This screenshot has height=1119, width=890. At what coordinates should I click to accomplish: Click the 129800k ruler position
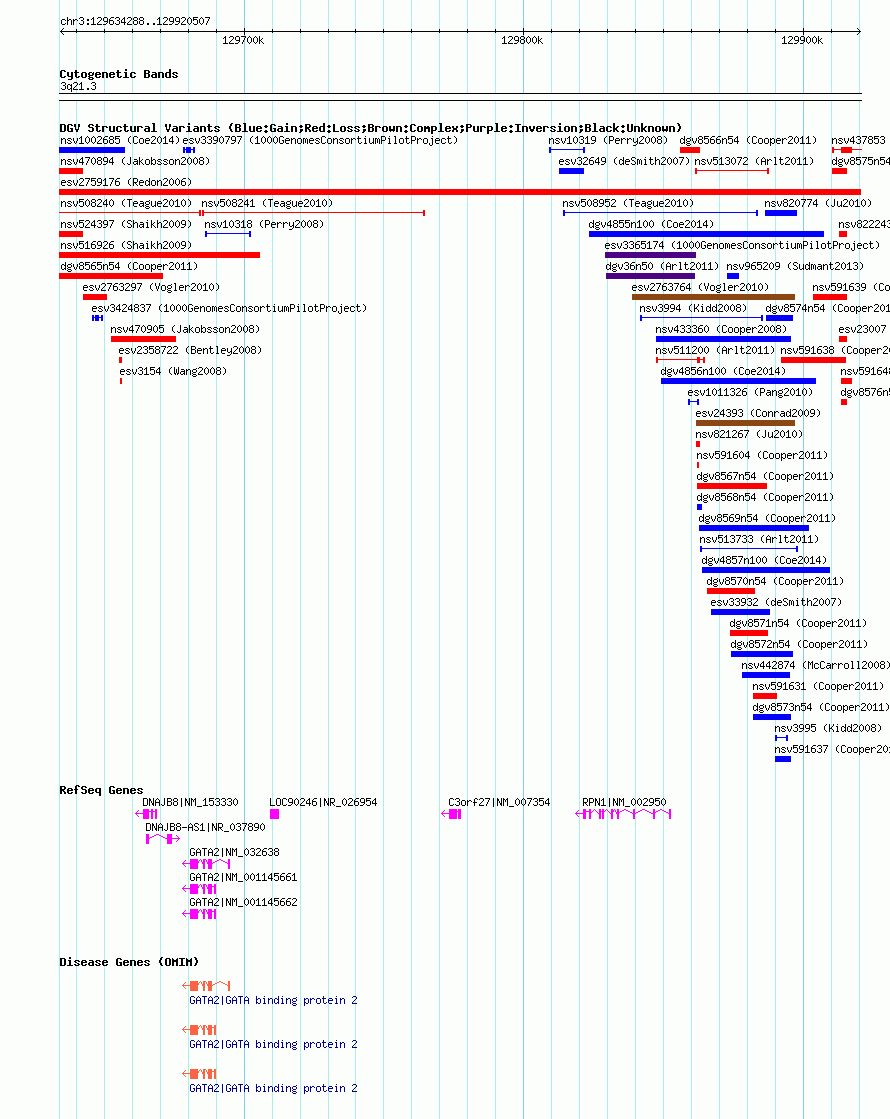[x=522, y=41]
